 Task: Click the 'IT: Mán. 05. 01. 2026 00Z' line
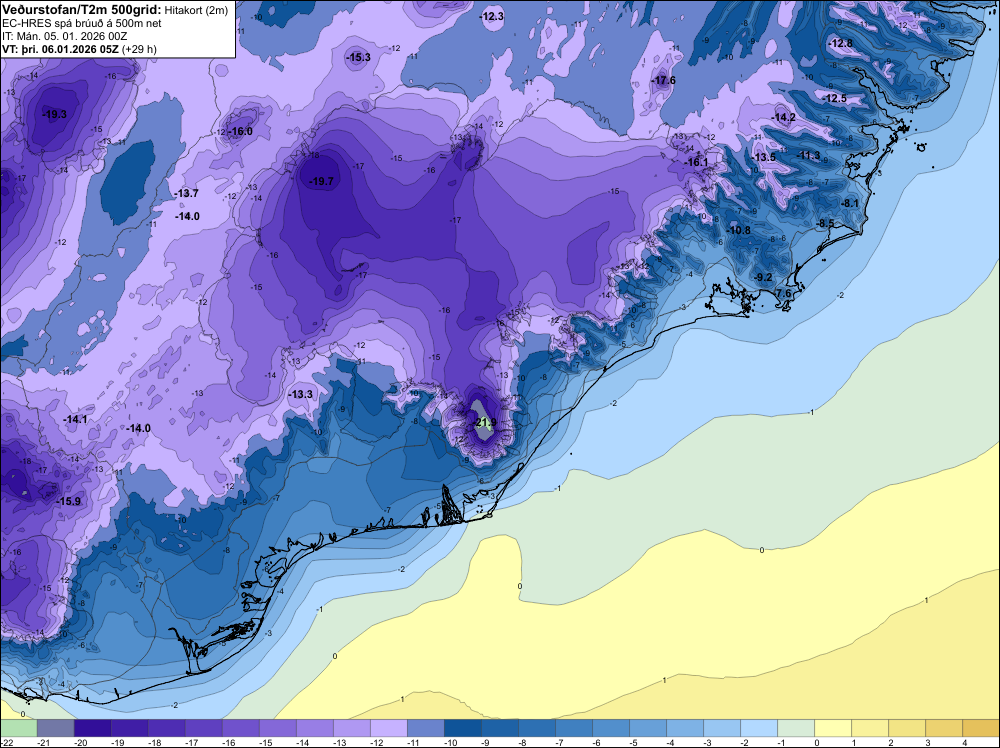[65, 36]
